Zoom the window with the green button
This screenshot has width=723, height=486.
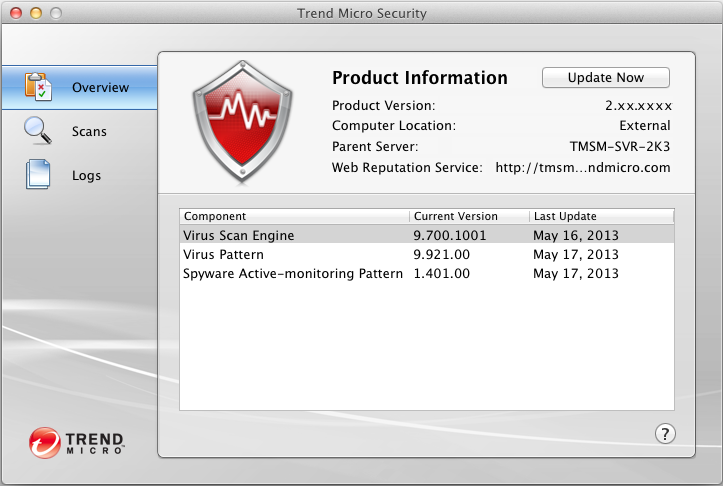pos(56,14)
